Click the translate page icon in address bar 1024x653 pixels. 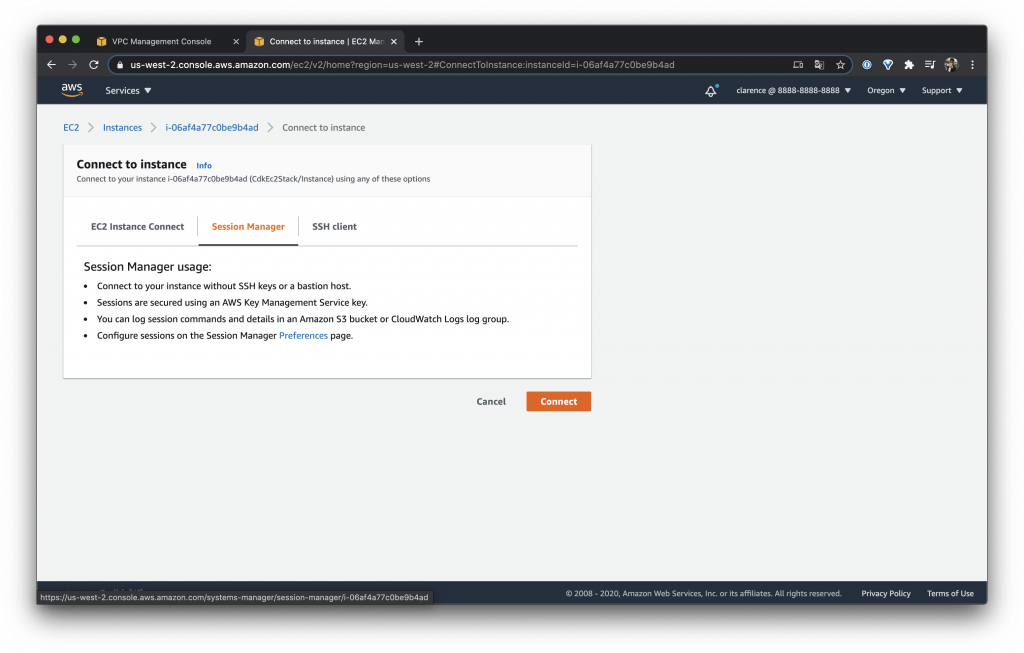click(x=819, y=65)
